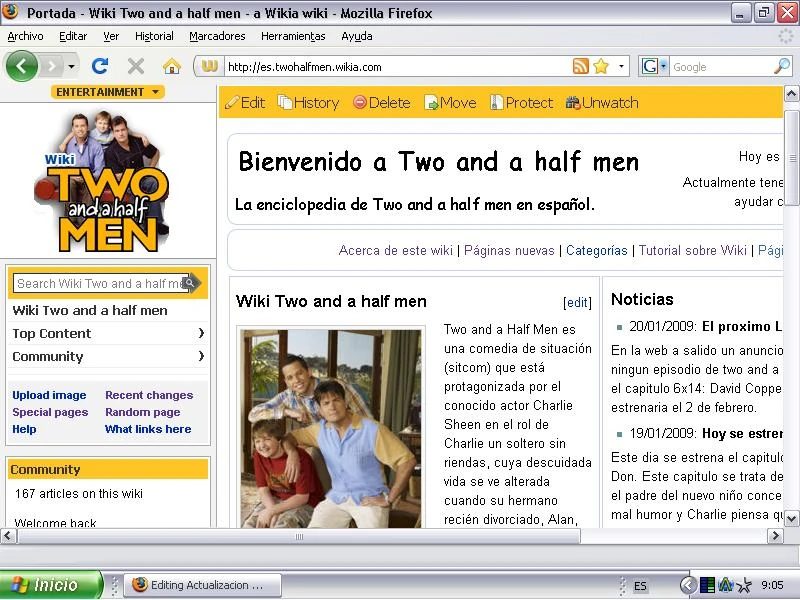800x600 pixels.
Task: Click the Unwatch binoculars icon
Action: click(573, 103)
